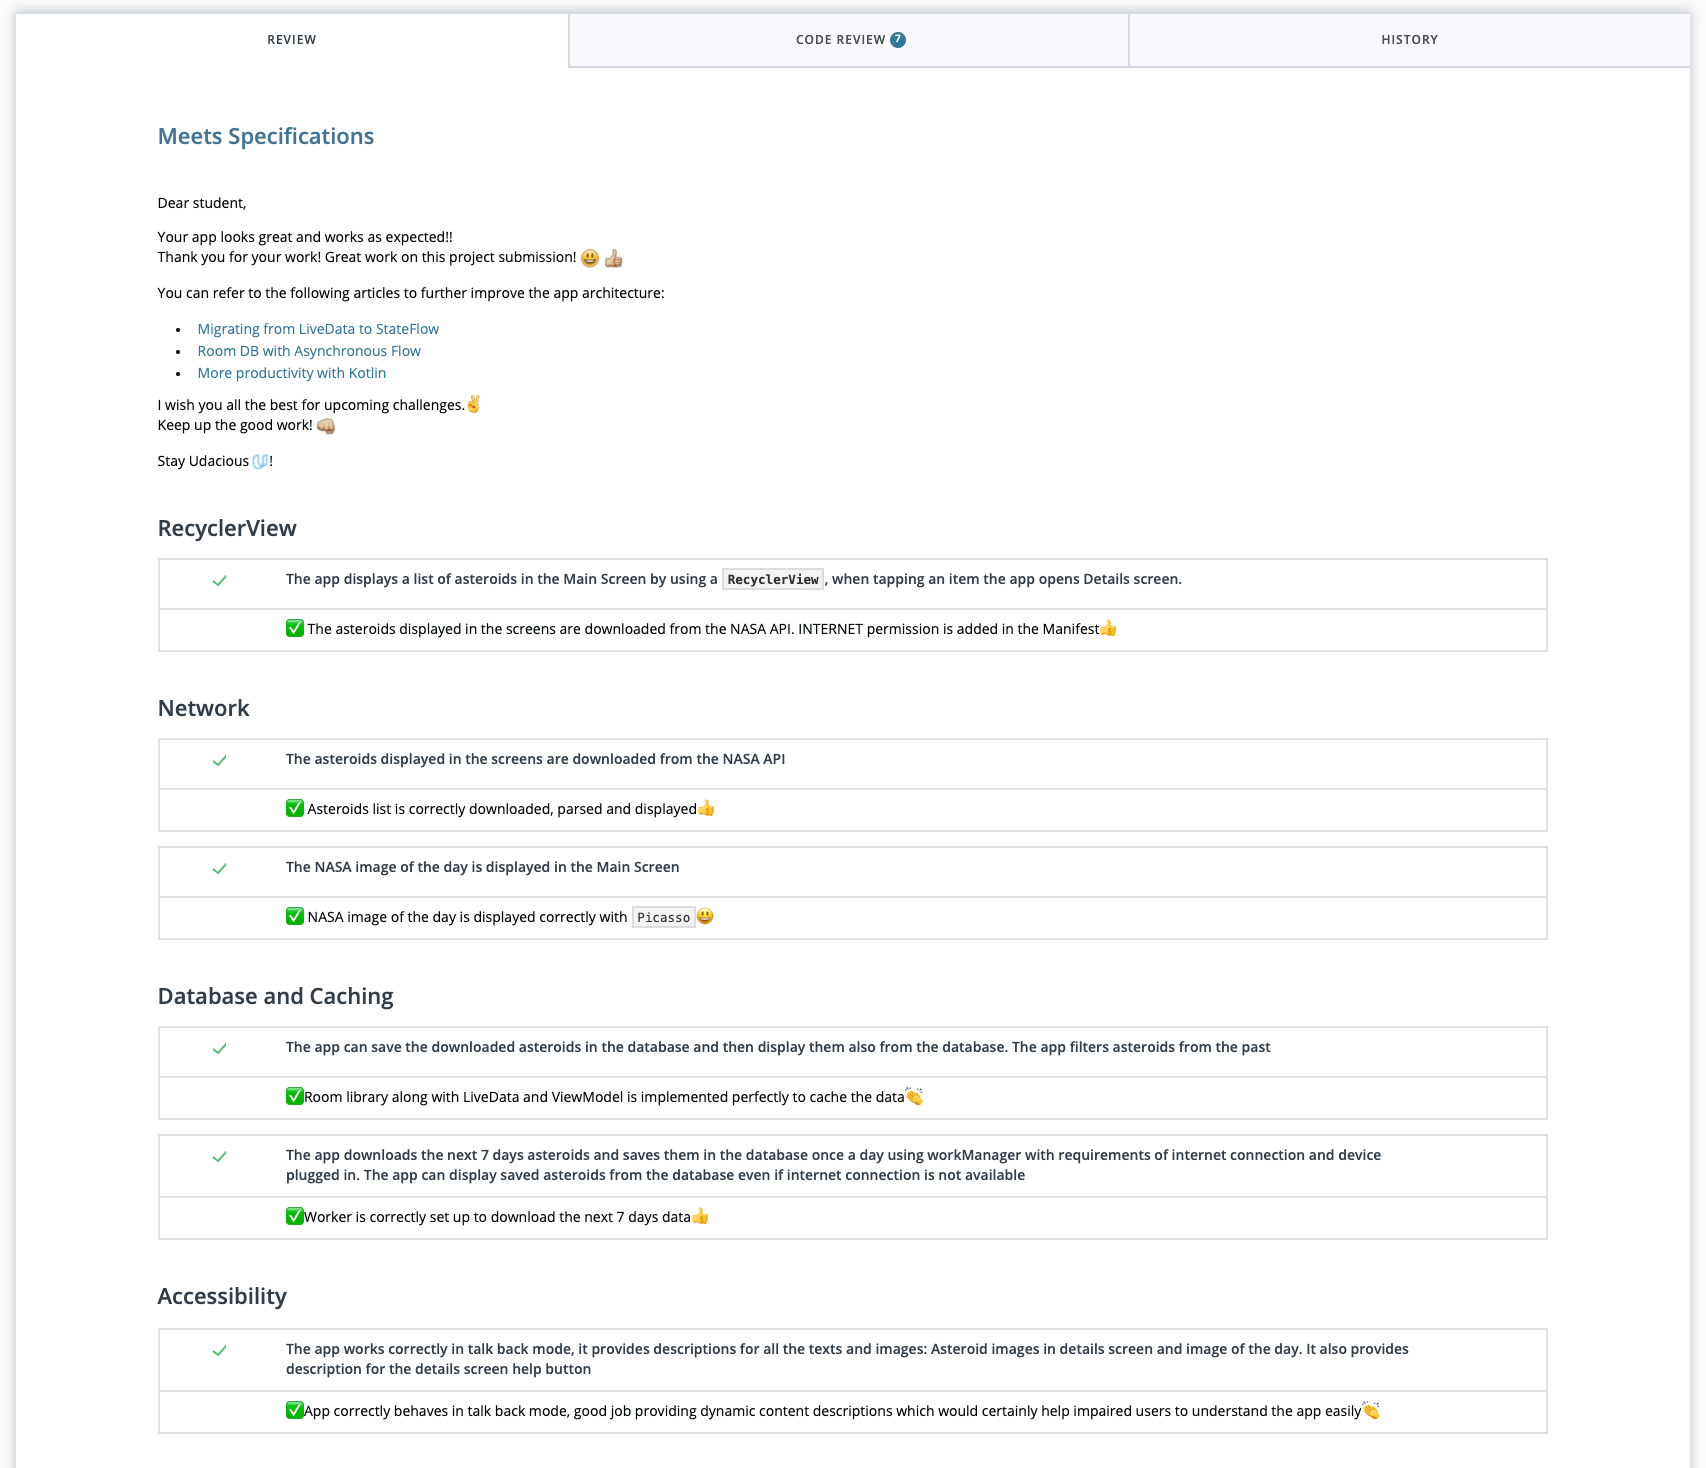This screenshot has width=1706, height=1468.
Task: Open the Migrating from LiveData to StateFlow article
Action: (x=317, y=328)
